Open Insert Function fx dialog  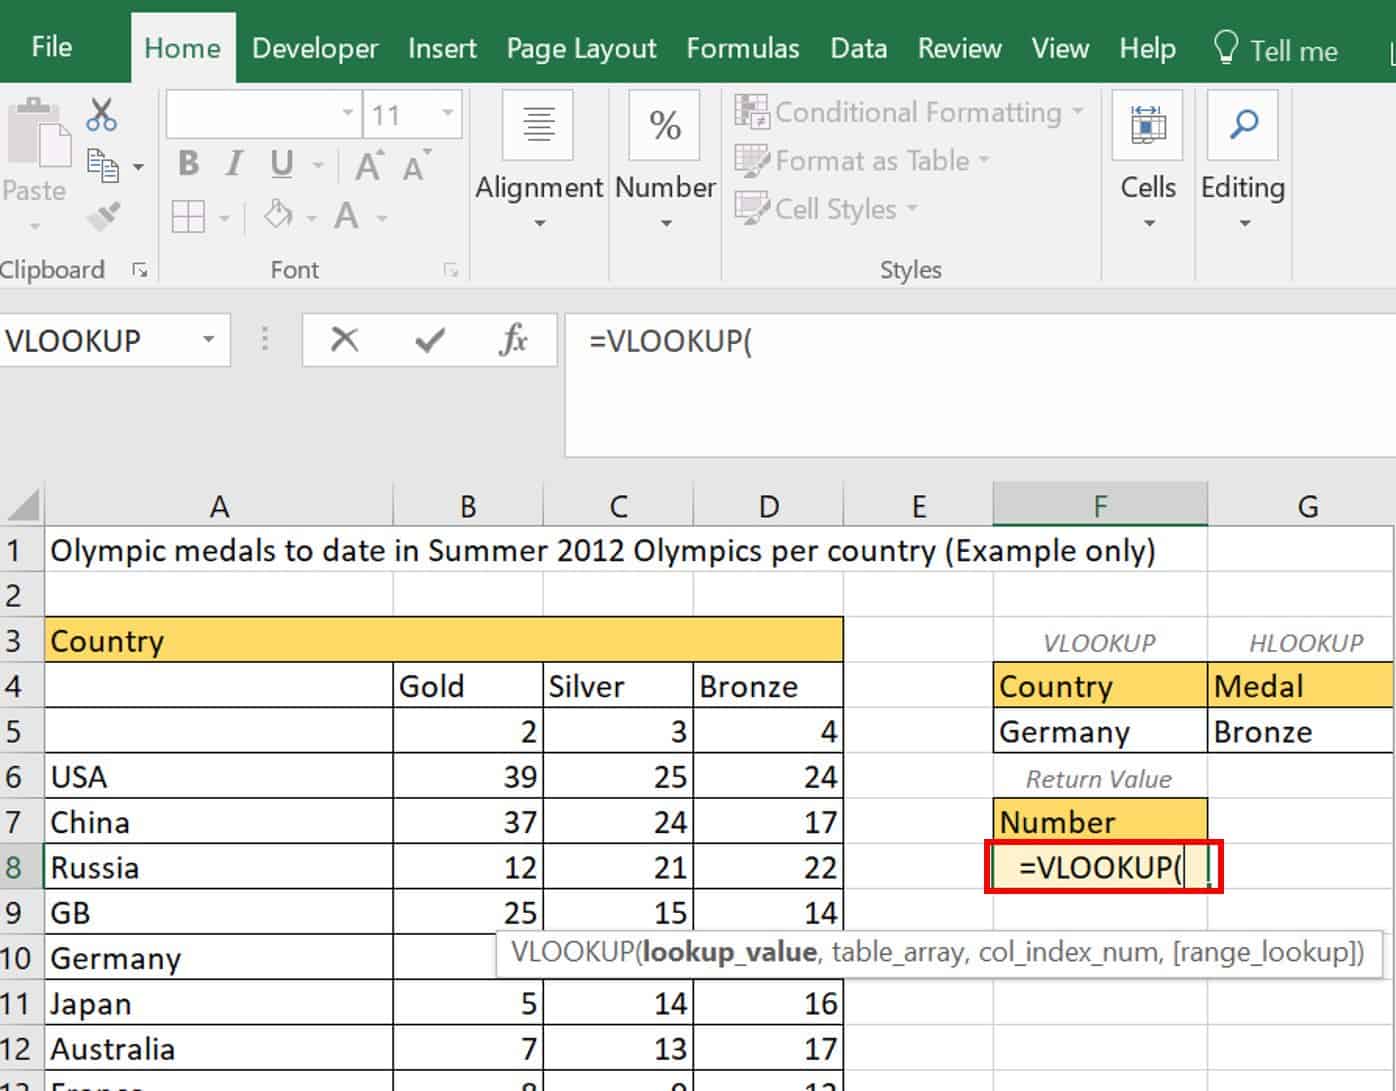513,340
